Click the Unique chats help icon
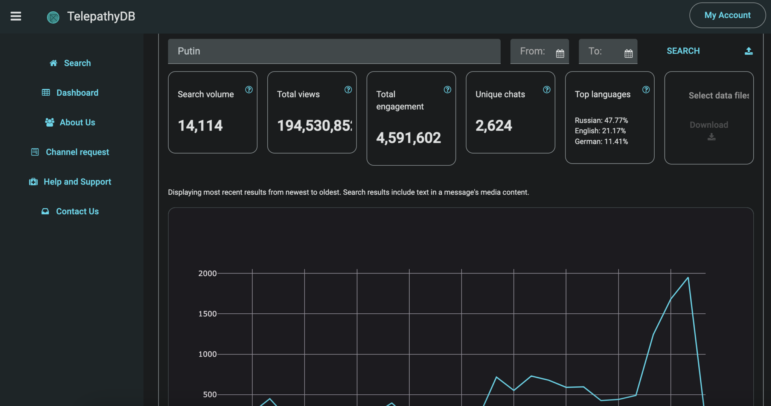Screen dimensions: 771x406 click(x=547, y=90)
